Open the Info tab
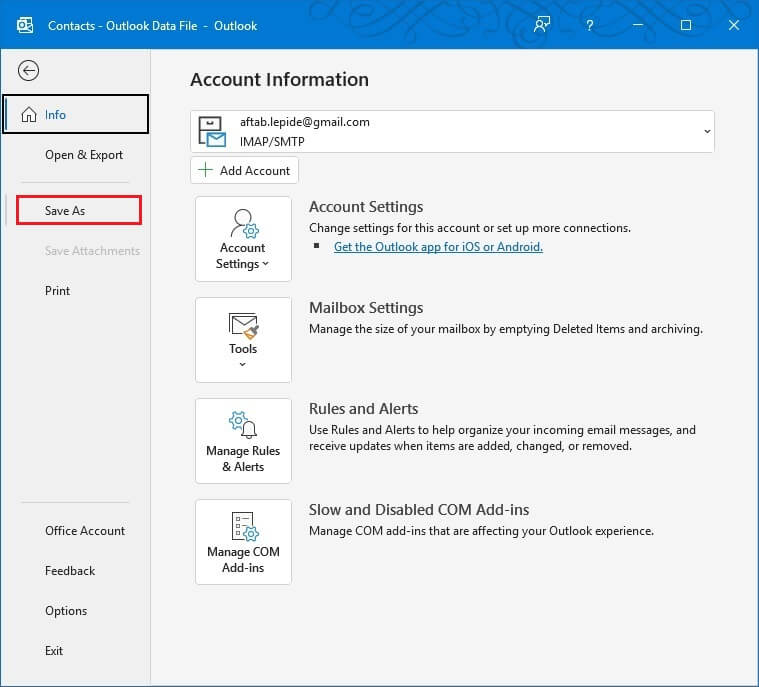The width and height of the screenshot is (759, 687). [76, 114]
